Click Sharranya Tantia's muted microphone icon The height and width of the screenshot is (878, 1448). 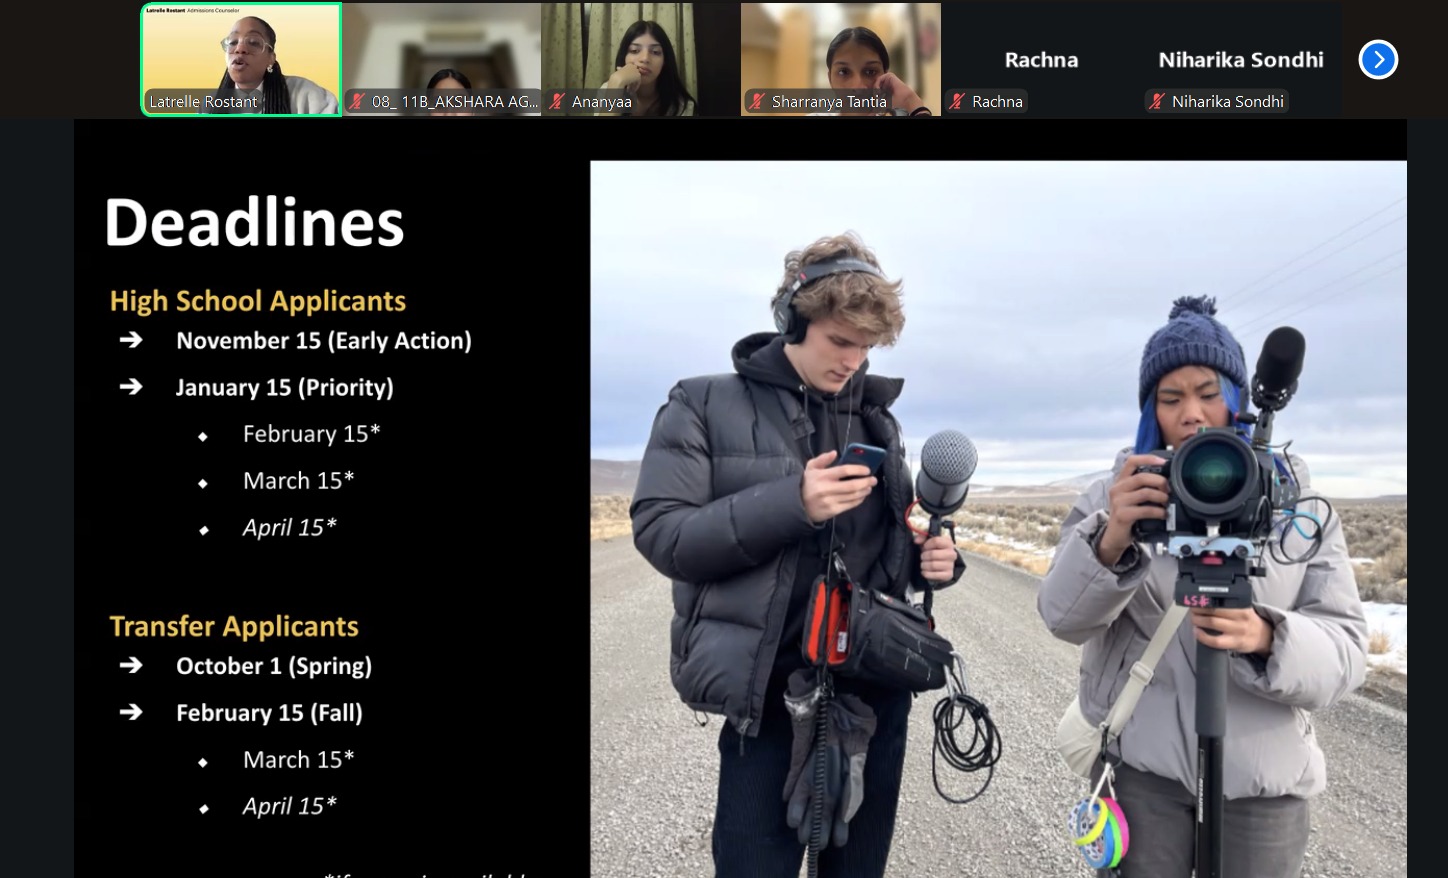pos(758,102)
